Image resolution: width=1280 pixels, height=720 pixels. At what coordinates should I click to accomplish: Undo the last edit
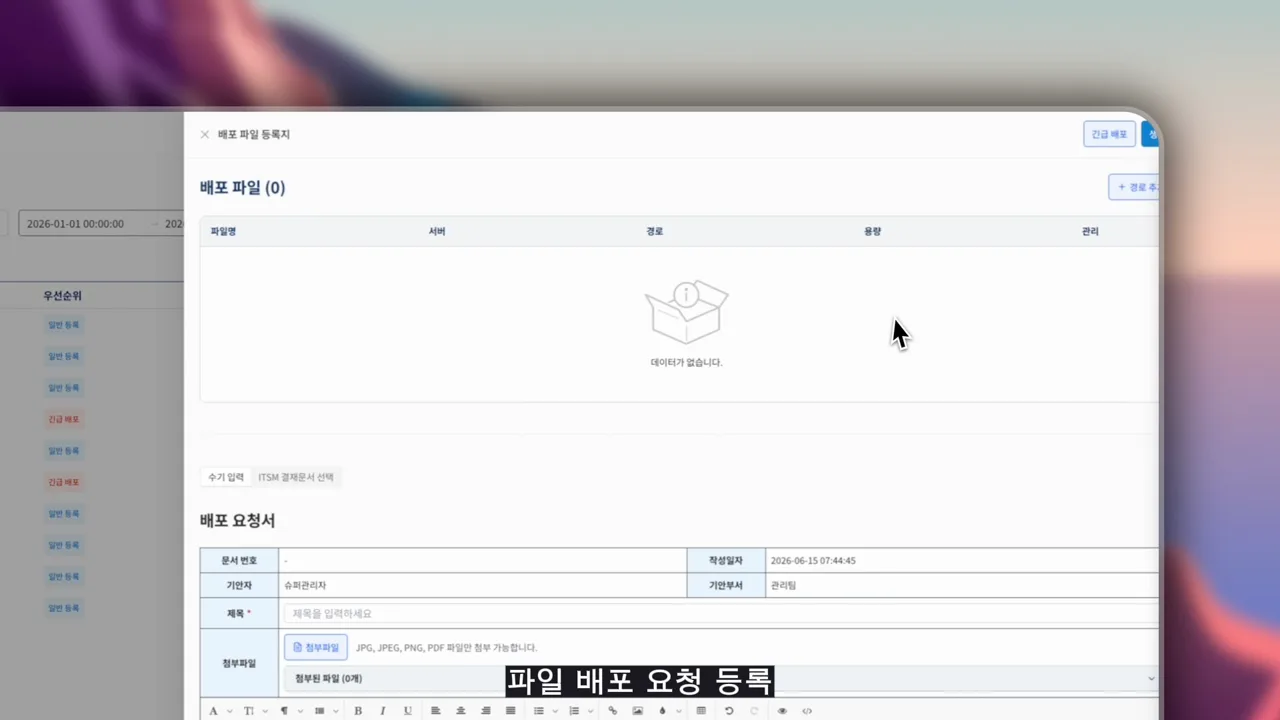729,711
